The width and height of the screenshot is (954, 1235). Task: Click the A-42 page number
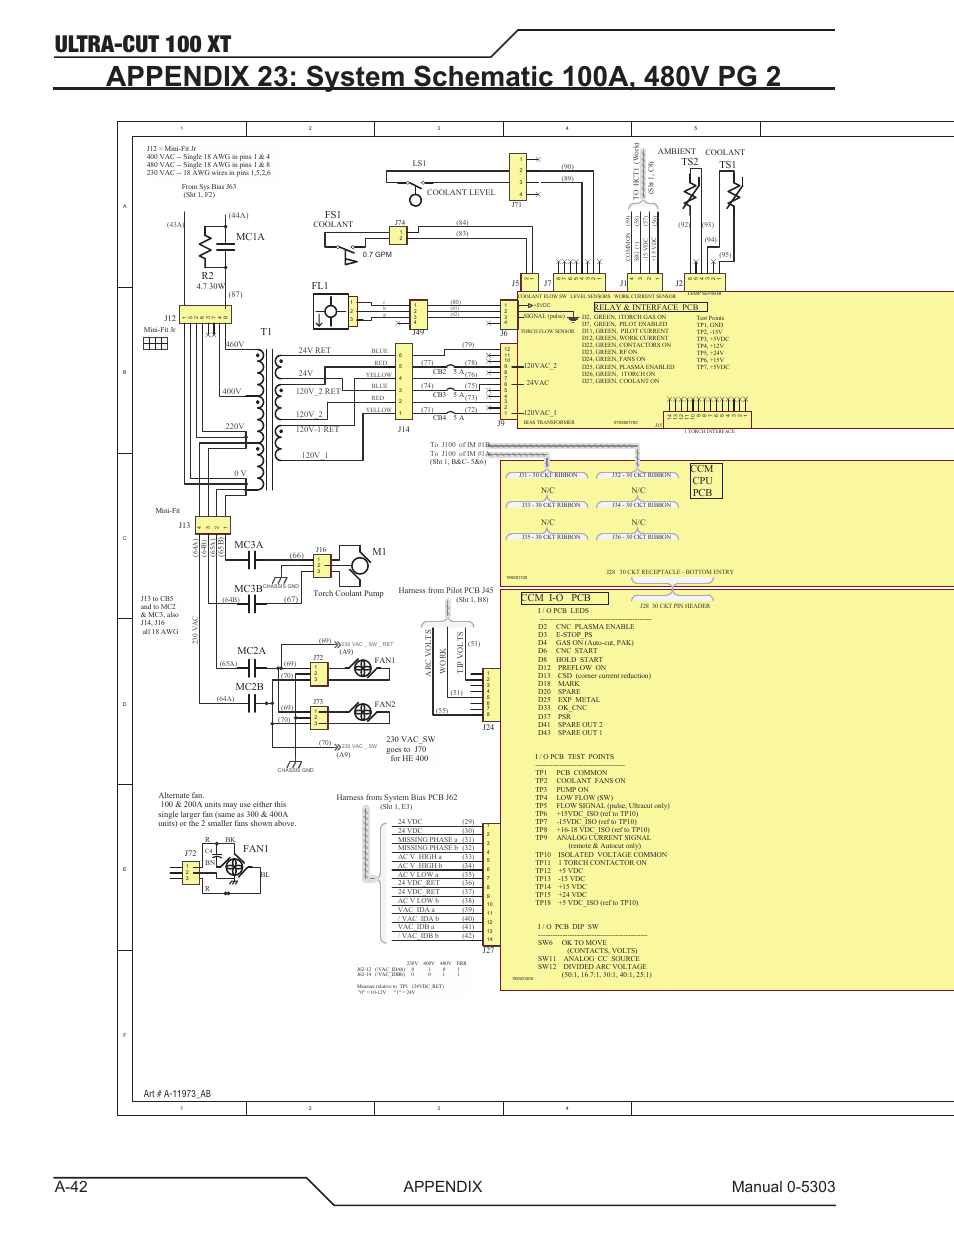coord(72,1186)
